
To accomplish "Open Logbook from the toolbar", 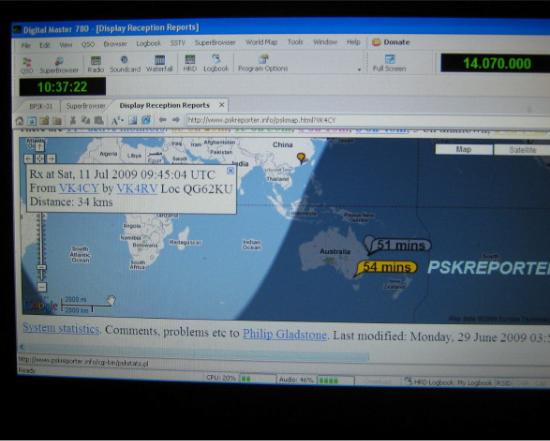I will (216, 63).
